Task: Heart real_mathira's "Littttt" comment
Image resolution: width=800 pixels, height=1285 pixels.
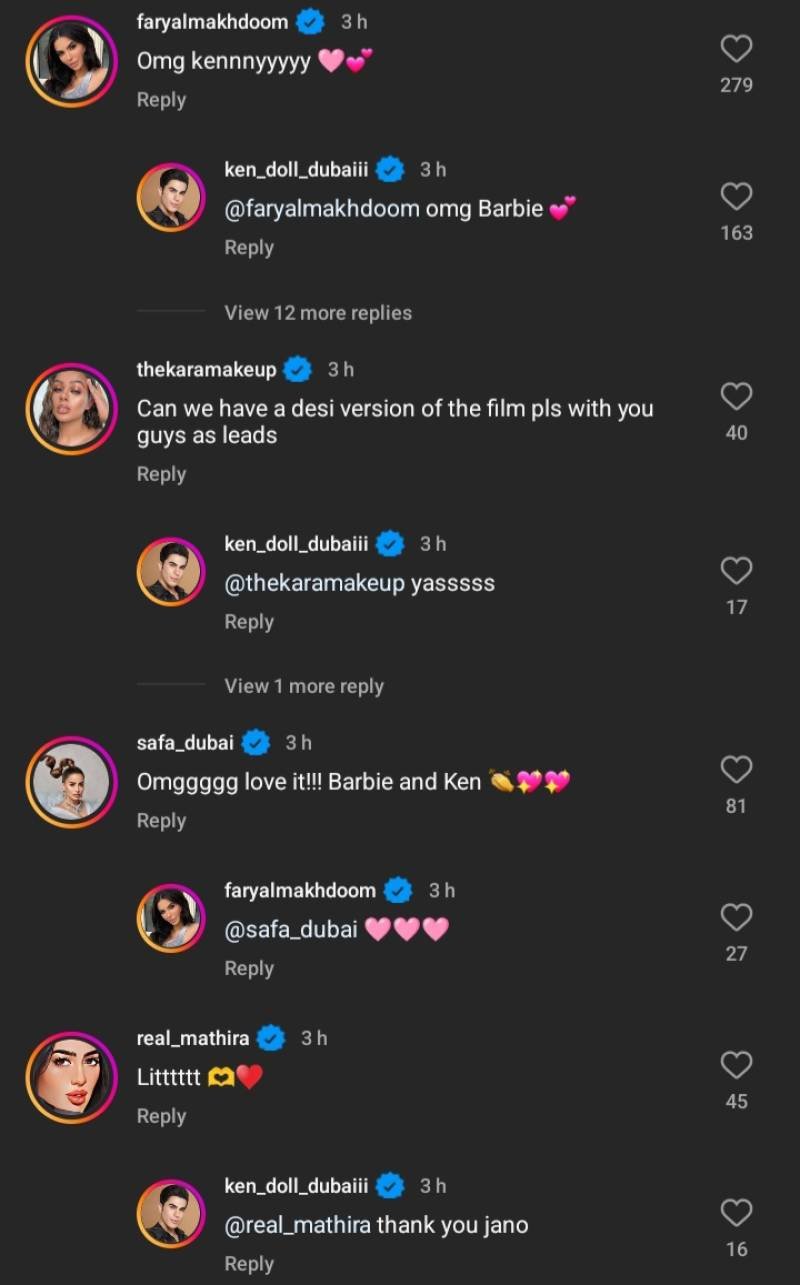Action: pyautogui.click(x=736, y=1065)
